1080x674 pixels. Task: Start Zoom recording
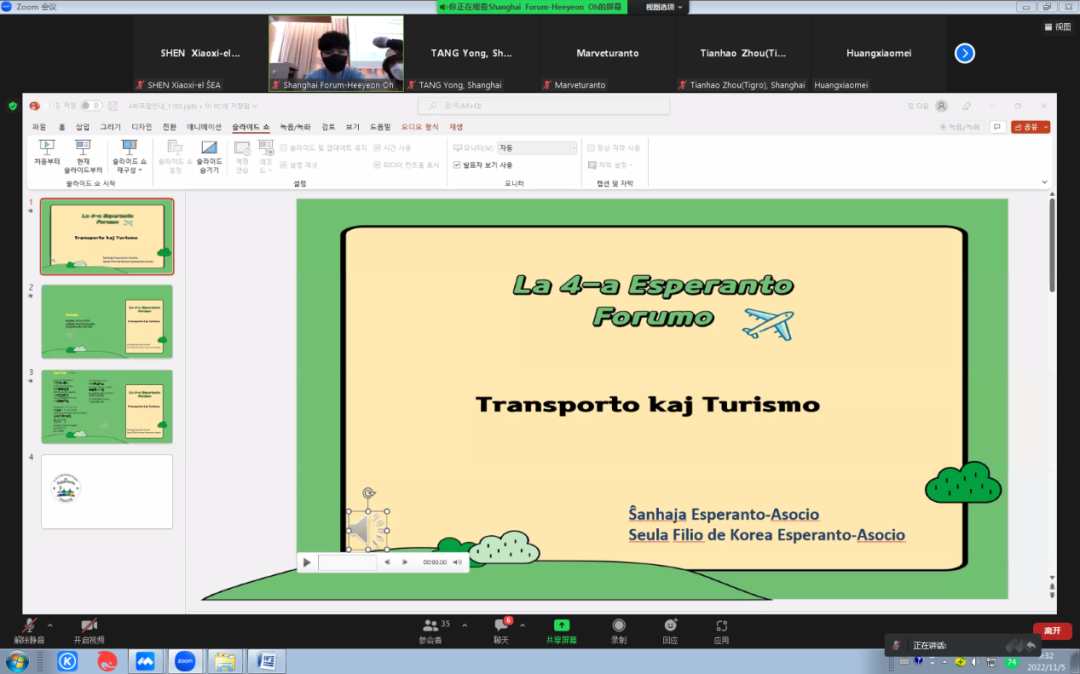(619, 630)
